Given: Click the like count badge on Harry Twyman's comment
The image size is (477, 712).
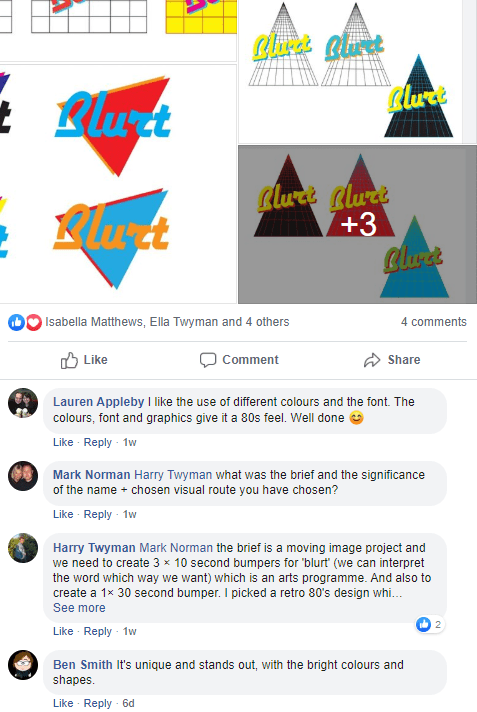Looking at the screenshot, I should coord(429,624).
